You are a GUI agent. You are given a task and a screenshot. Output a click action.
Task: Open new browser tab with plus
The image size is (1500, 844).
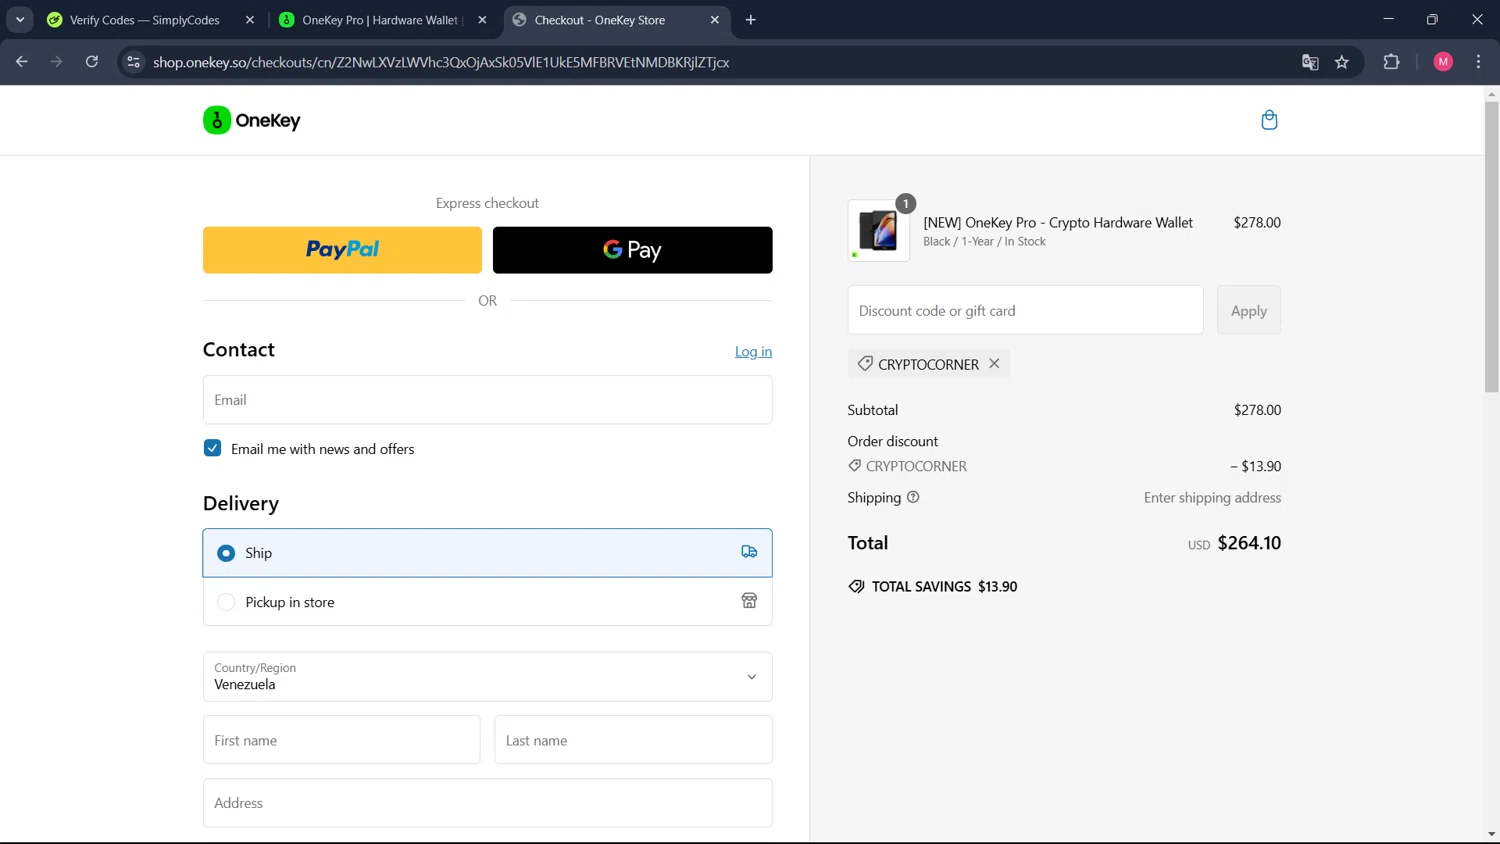[751, 20]
